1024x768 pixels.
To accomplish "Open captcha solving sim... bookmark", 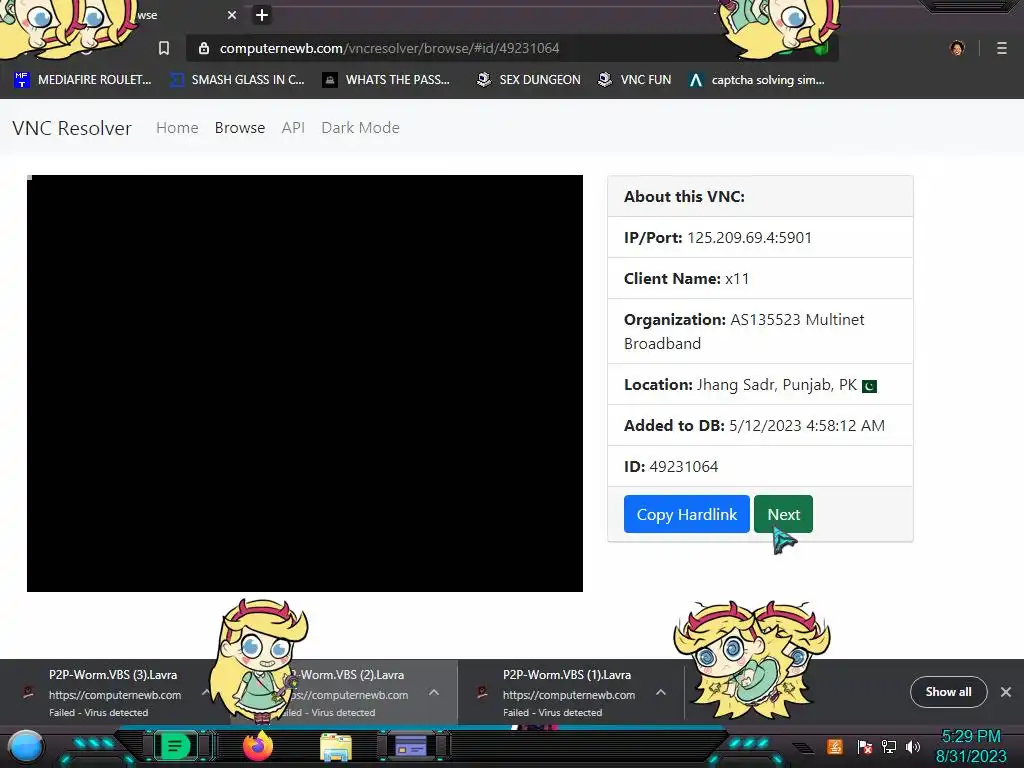I will point(757,80).
